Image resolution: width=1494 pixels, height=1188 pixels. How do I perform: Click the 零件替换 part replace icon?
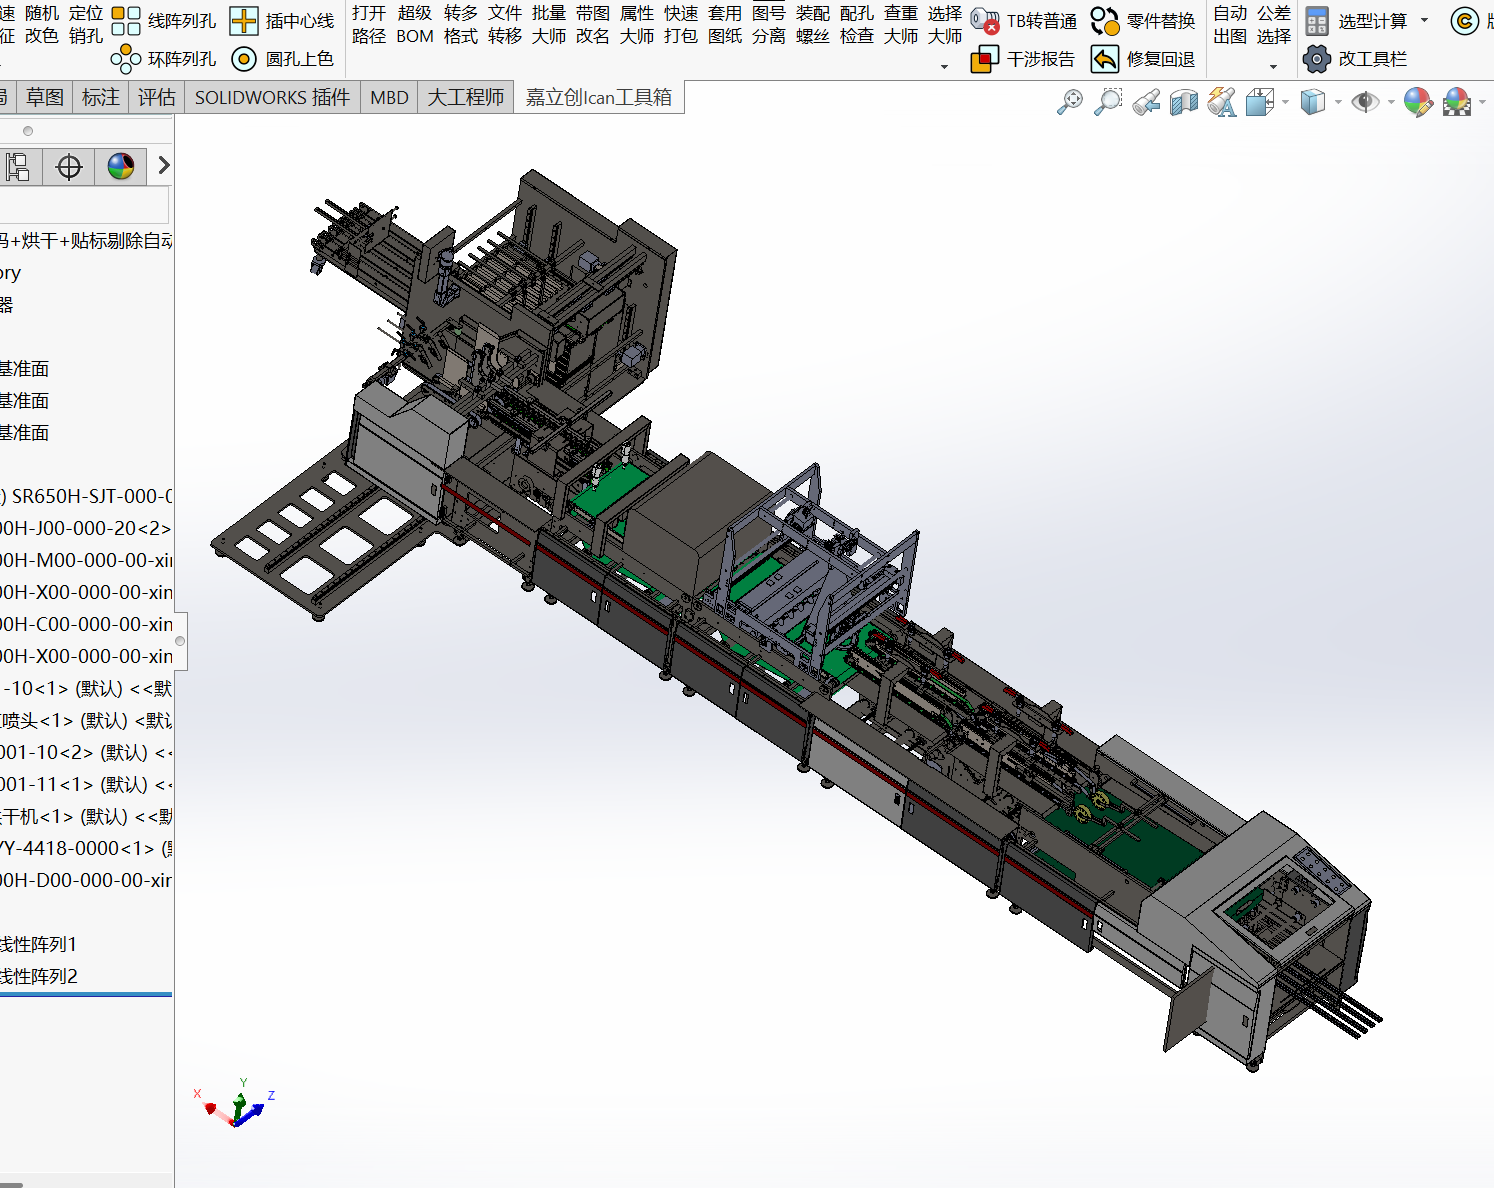pyautogui.click(x=1105, y=21)
